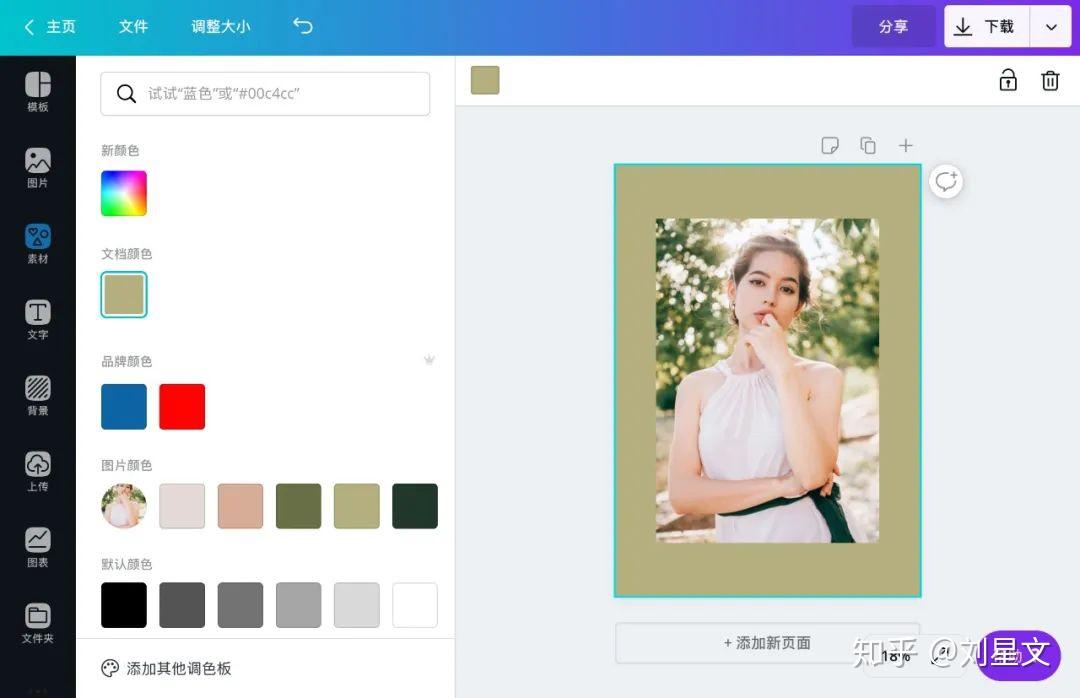The image size is (1080, 698).
Task: Add a note using the notes icon
Action: coord(830,145)
